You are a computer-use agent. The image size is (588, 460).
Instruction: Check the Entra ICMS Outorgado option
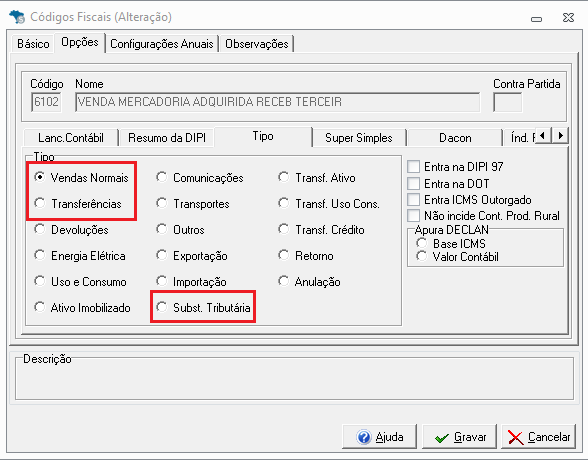tap(413, 200)
